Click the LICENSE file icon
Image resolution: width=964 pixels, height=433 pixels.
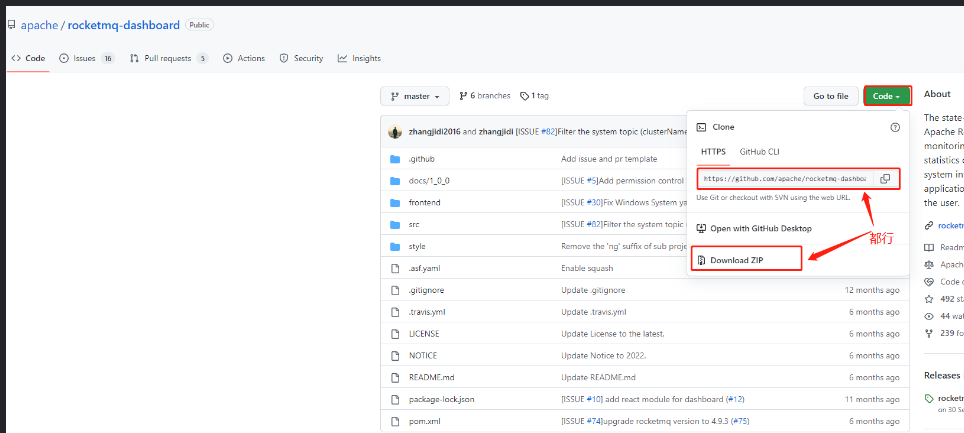point(395,333)
